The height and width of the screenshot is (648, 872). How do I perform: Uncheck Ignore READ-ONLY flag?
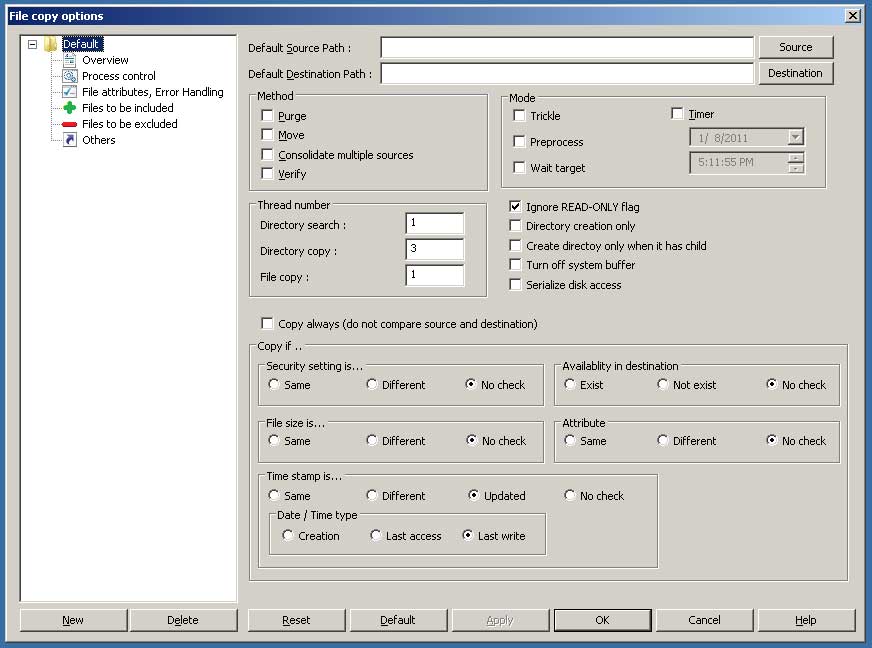(516, 207)
